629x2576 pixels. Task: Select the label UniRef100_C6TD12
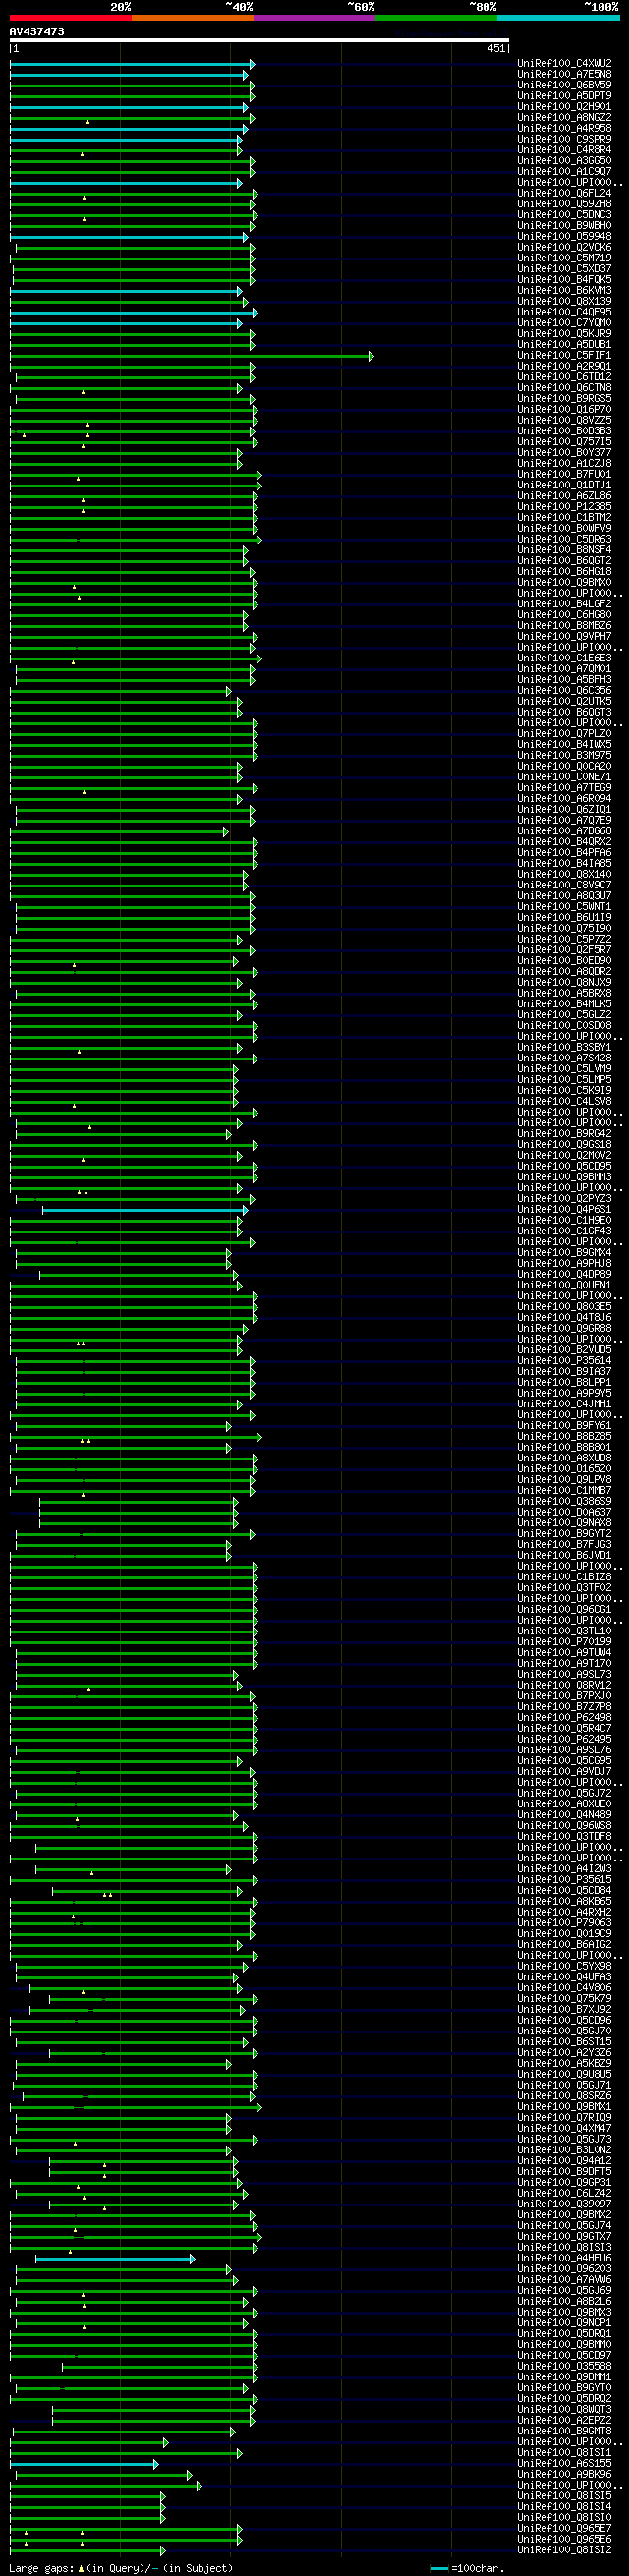(565, 377)
